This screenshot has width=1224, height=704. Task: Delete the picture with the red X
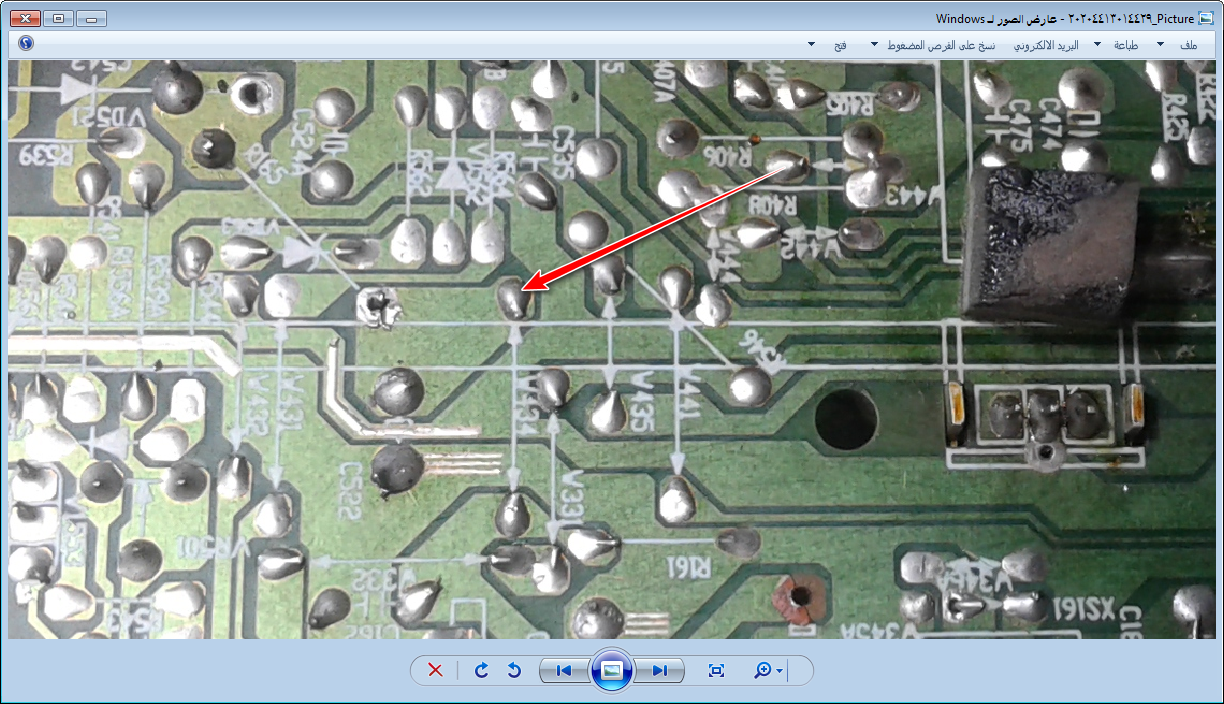[x=435, y=670]
